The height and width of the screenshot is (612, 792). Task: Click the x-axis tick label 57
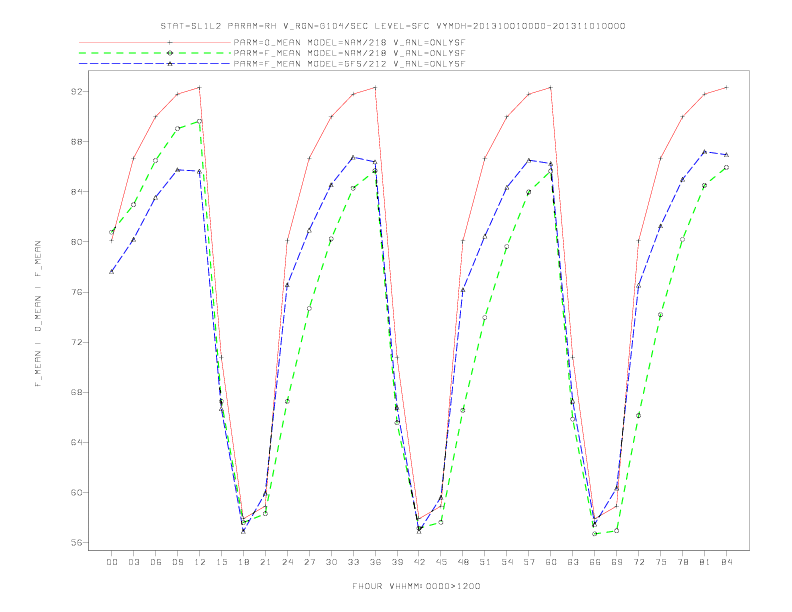pos(529,562)
